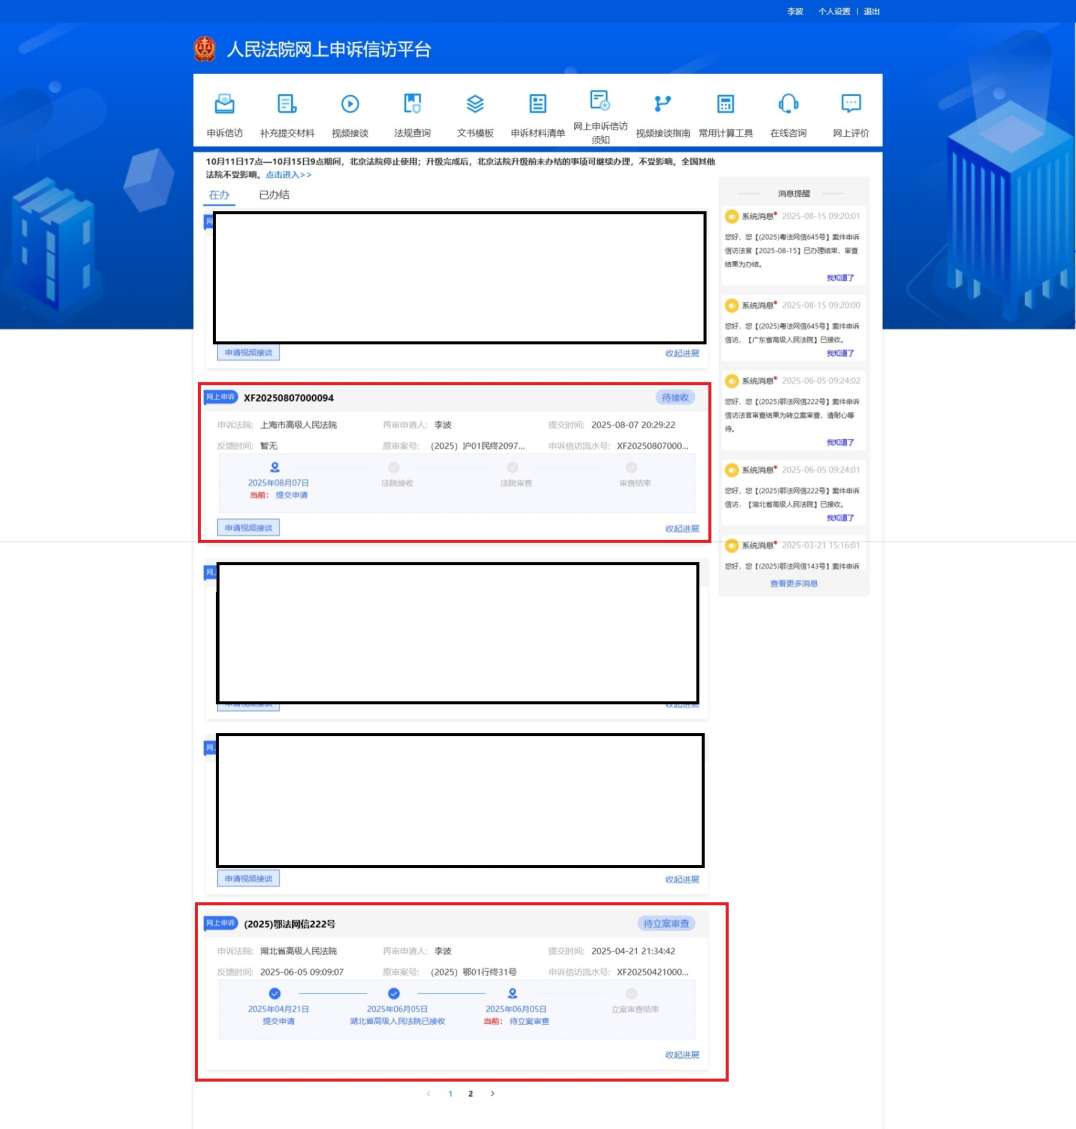Screen dimensions: 1076x1129
Task: Open 个人设置 in the top bar
Action: click(x=834, y=12)
